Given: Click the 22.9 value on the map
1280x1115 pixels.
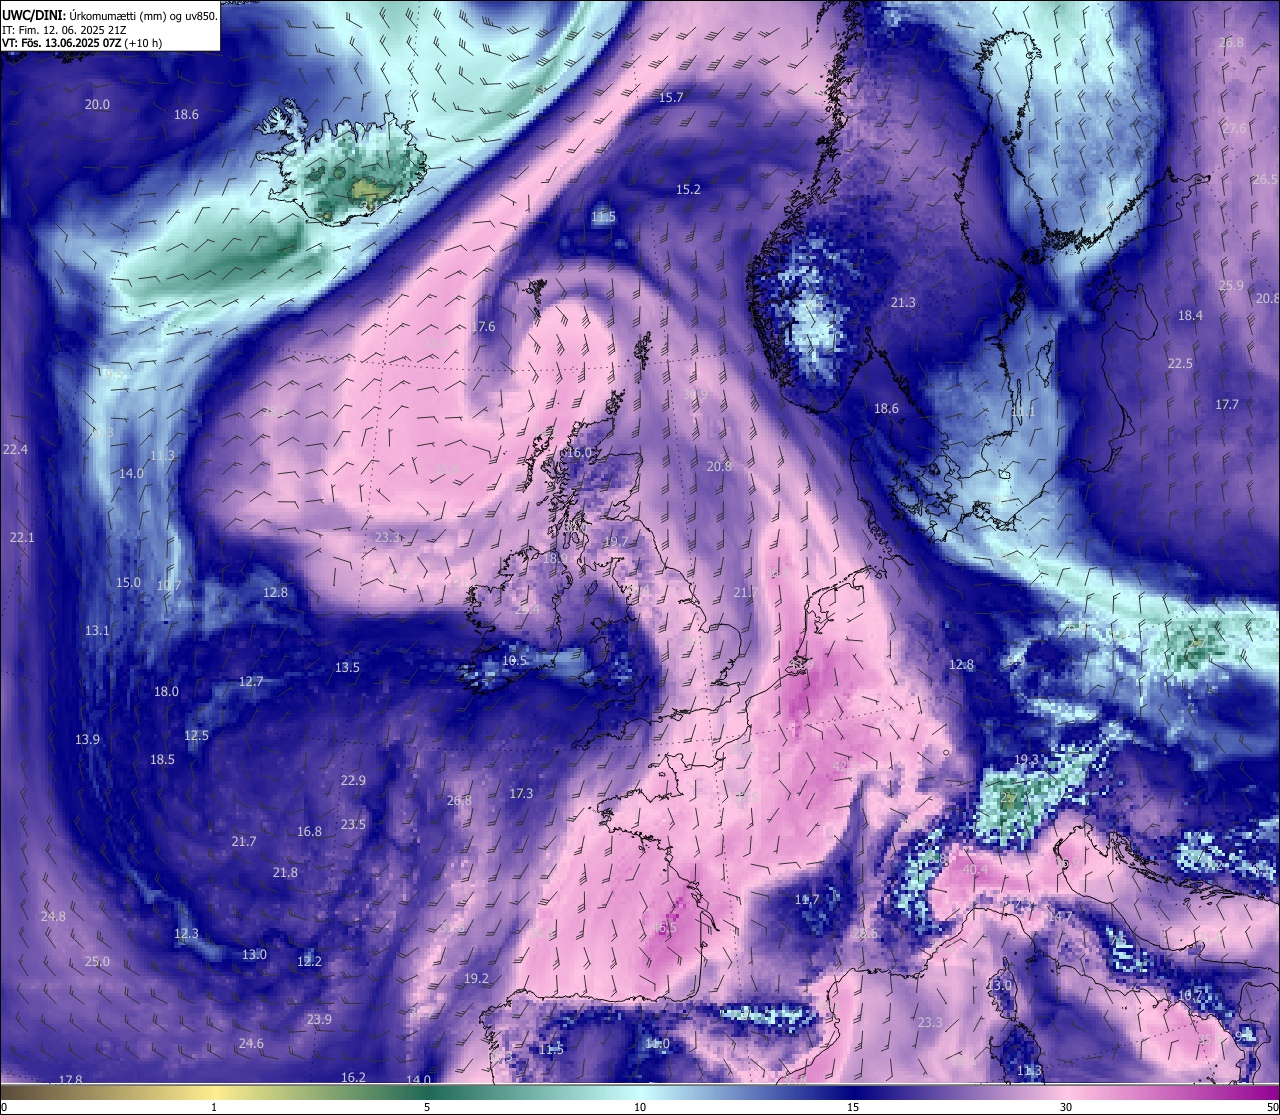Looking at the screenshot, I should 353,781.
